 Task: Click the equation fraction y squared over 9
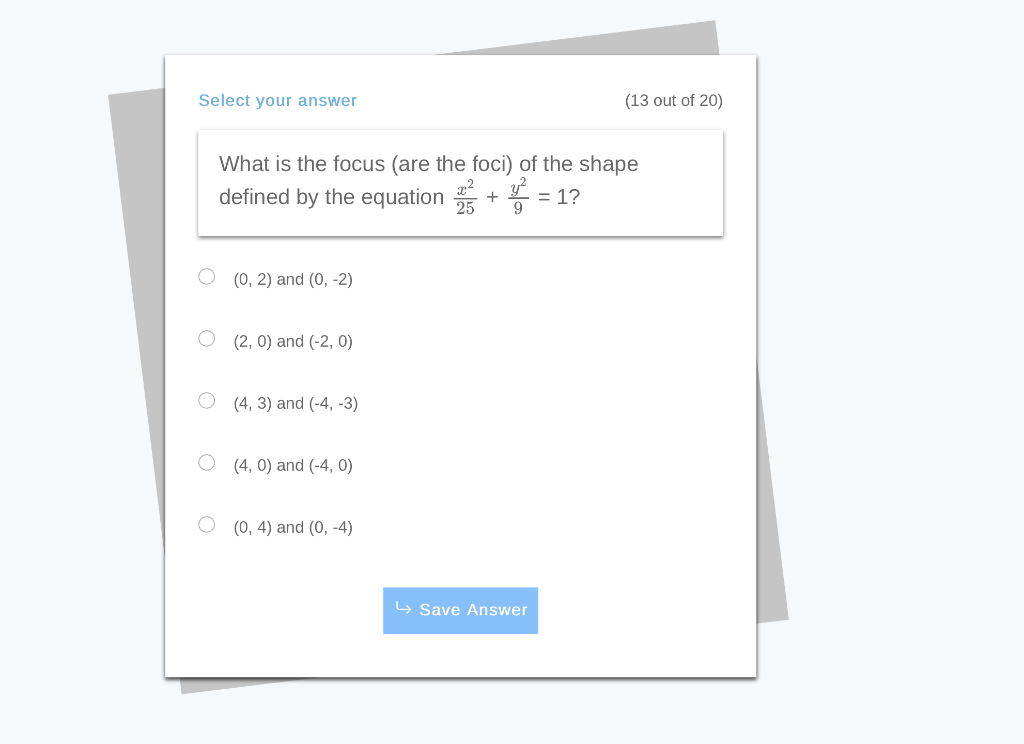pos(517,197)
